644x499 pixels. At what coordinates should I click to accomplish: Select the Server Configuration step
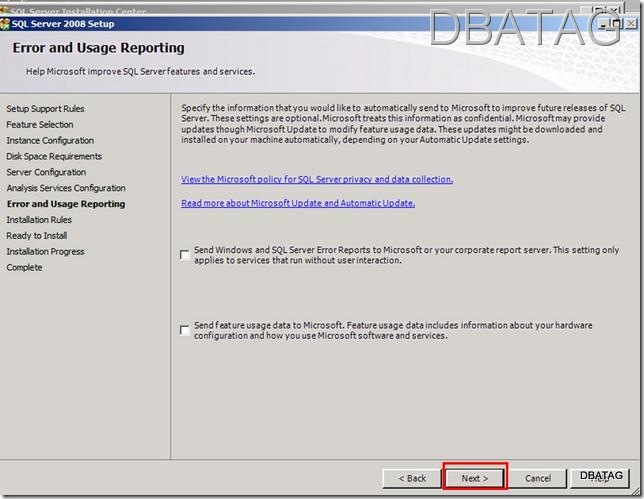[46, 172]
